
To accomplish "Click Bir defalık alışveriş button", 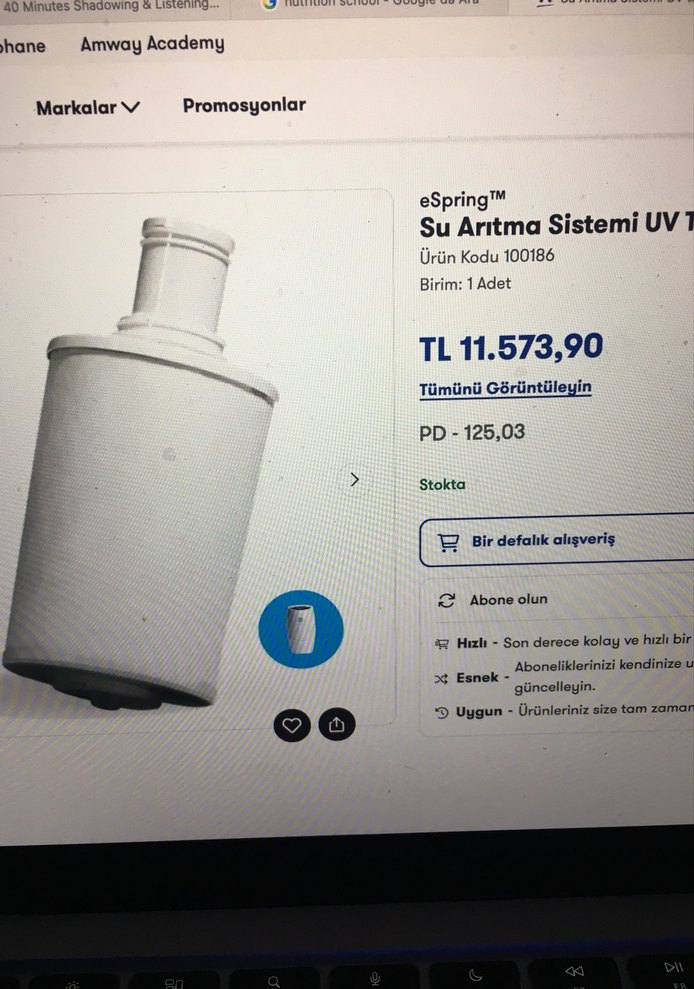I will [556, 542].
